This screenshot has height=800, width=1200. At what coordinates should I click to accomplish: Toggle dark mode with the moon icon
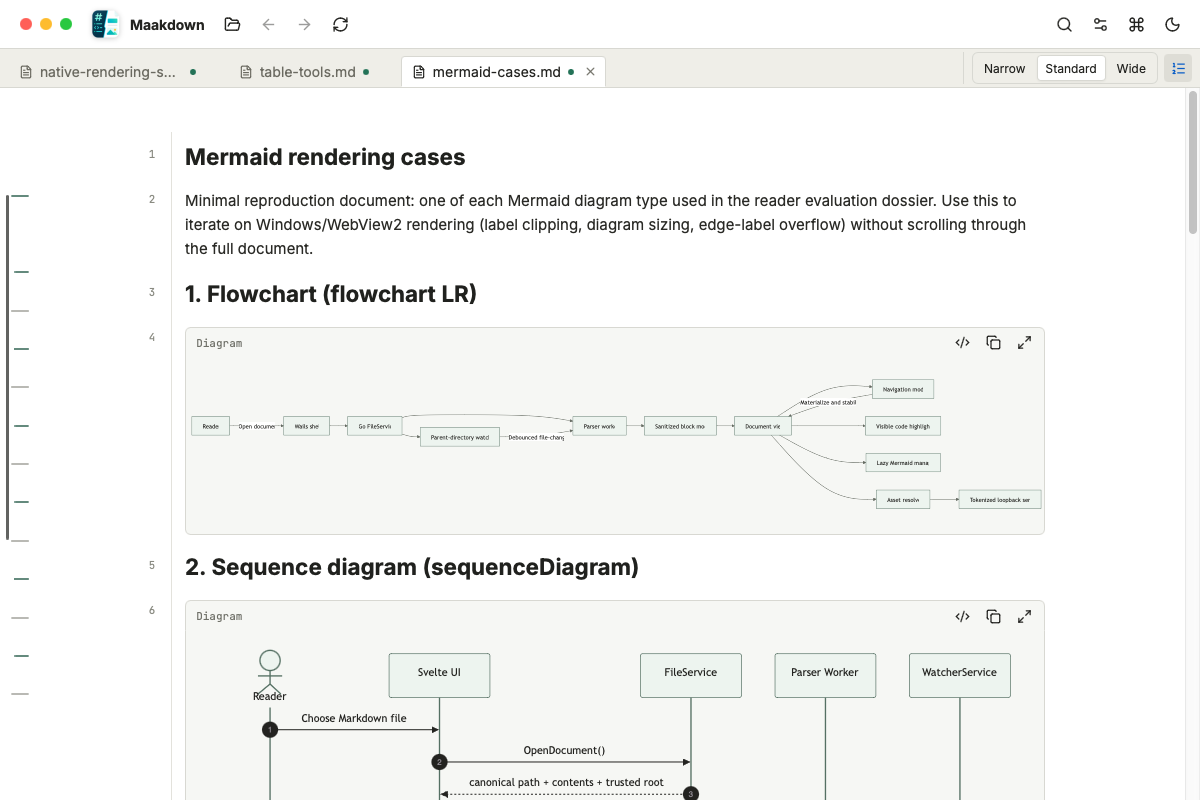coord(1172,24)
